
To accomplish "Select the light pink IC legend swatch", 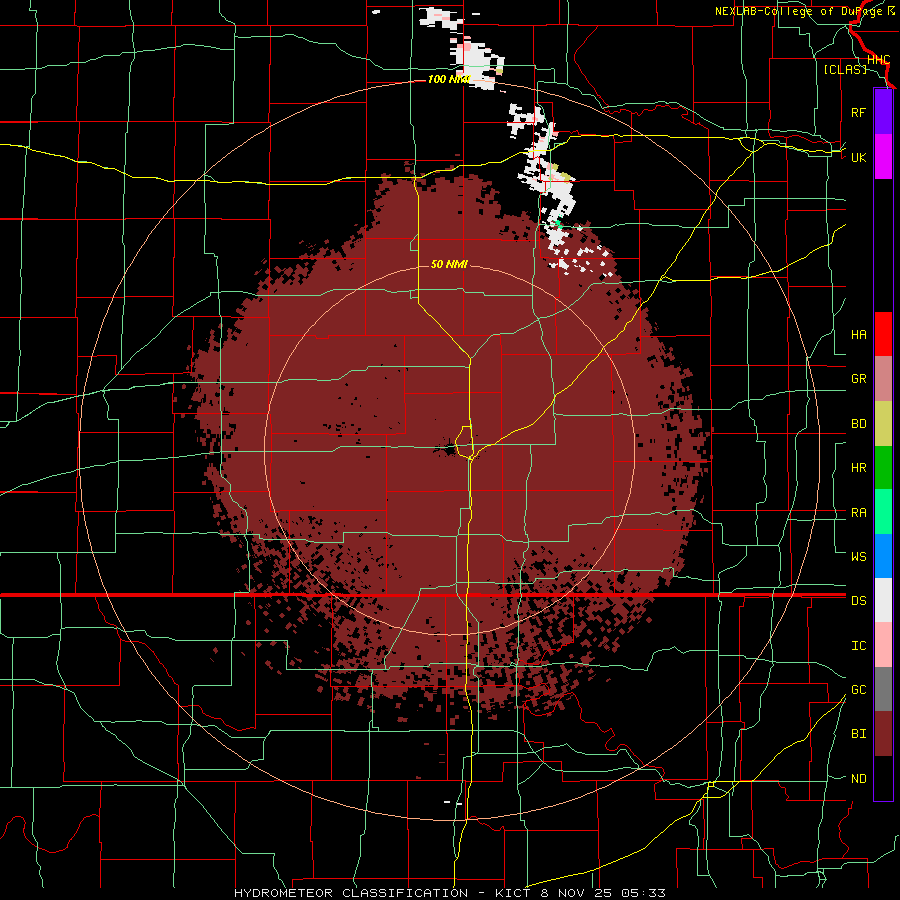I will [x=883, y=645].
